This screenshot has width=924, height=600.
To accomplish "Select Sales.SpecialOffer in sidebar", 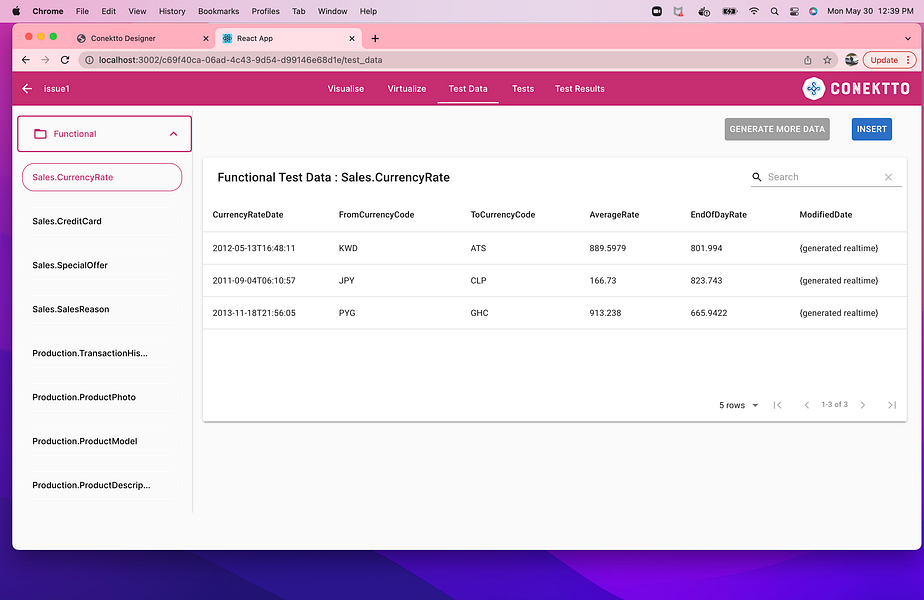I will click(102, 265).
